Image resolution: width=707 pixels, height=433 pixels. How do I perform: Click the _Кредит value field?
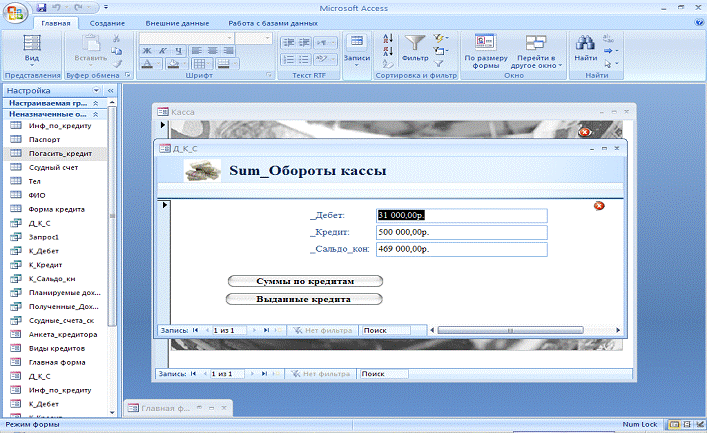coord(461,232)
